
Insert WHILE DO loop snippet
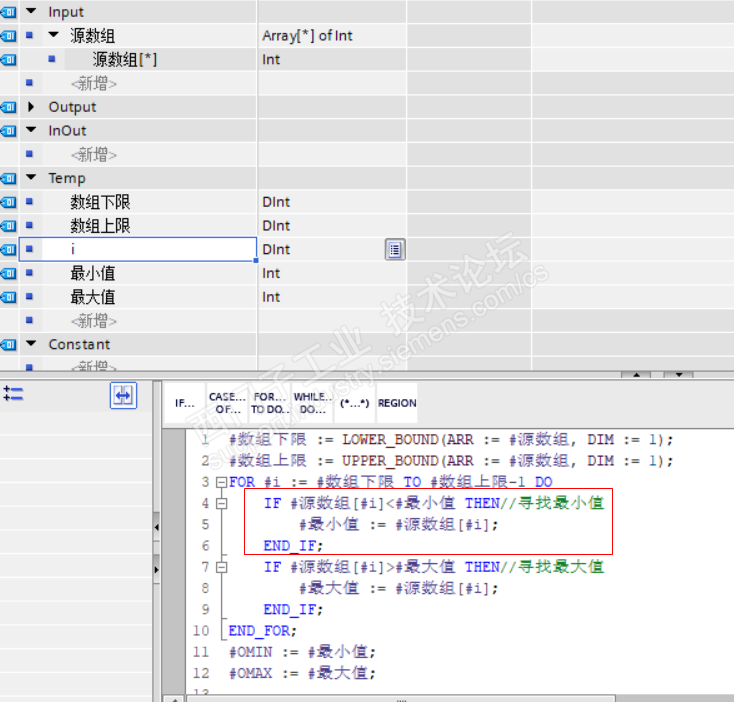click(x=312, y=403)
